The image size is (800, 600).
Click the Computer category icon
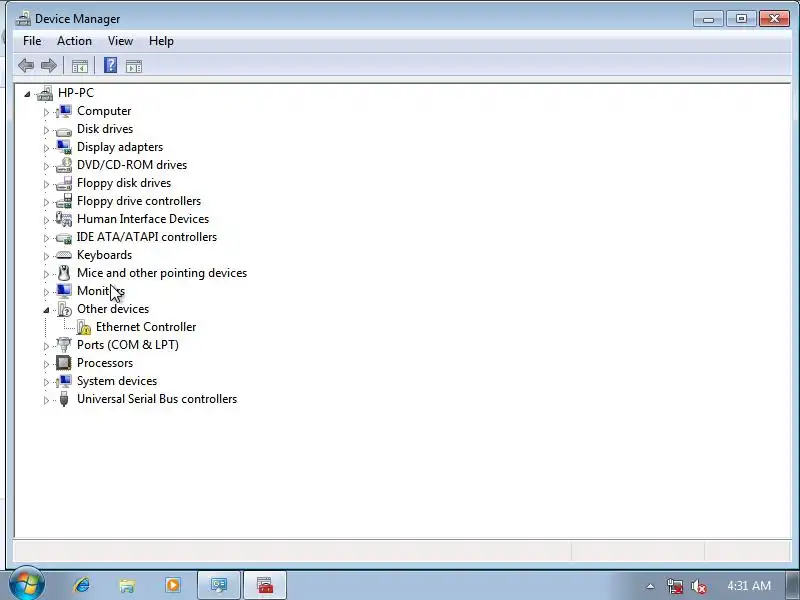(64, 111)
